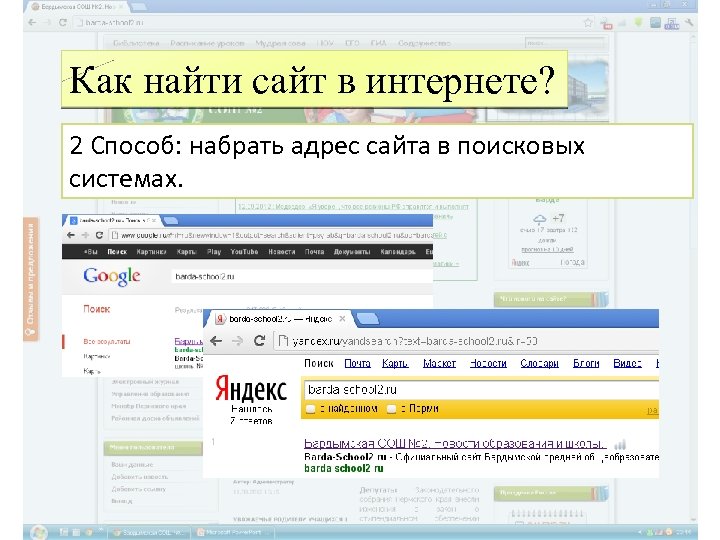This screenshot has width=720, height=540.
Task: Open Бардымская СОШ №2 Yandex result link
Action: 455,444
